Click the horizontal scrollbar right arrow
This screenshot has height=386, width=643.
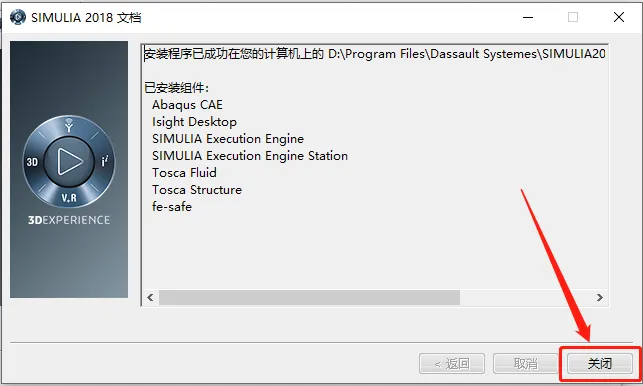(600, 297)
